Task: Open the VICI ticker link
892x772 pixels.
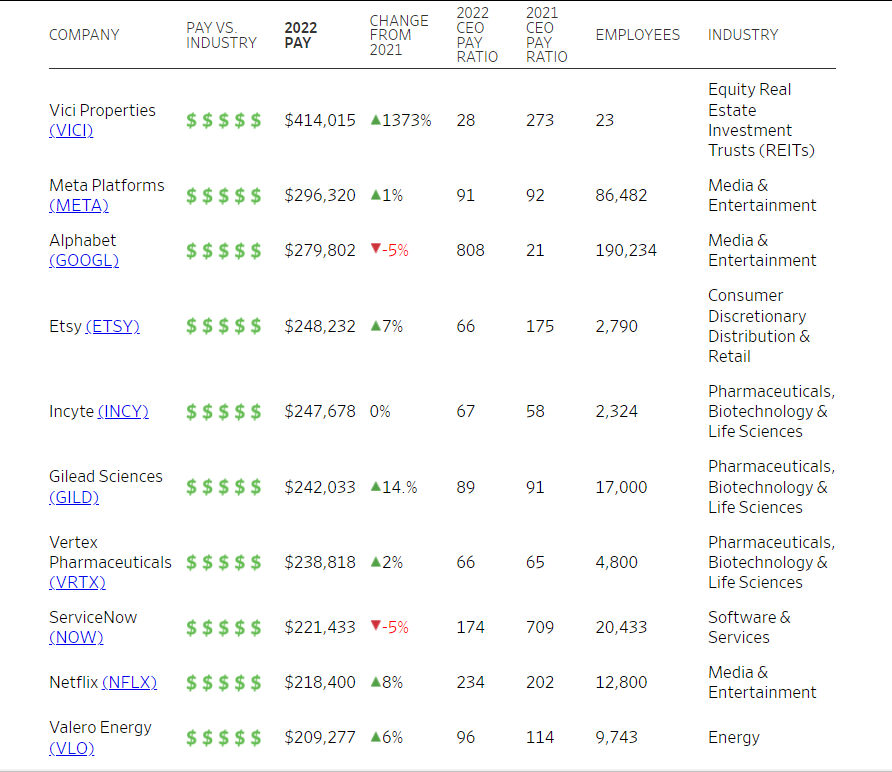Action: tap(71, 130)
